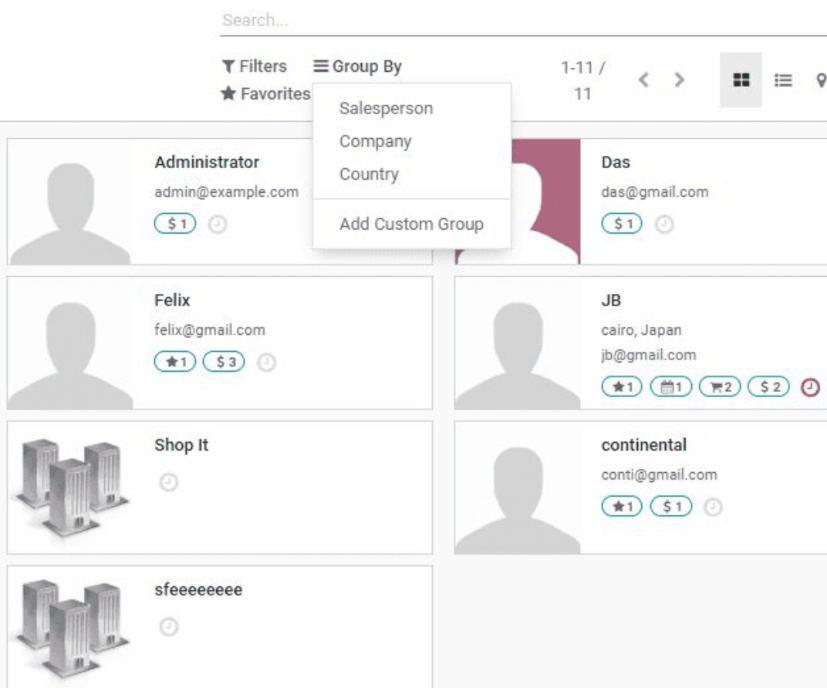Viewport: 827px width, 688px height.
Task: Click Shop It activity clock icon
Action: click(x=169, y=482)
